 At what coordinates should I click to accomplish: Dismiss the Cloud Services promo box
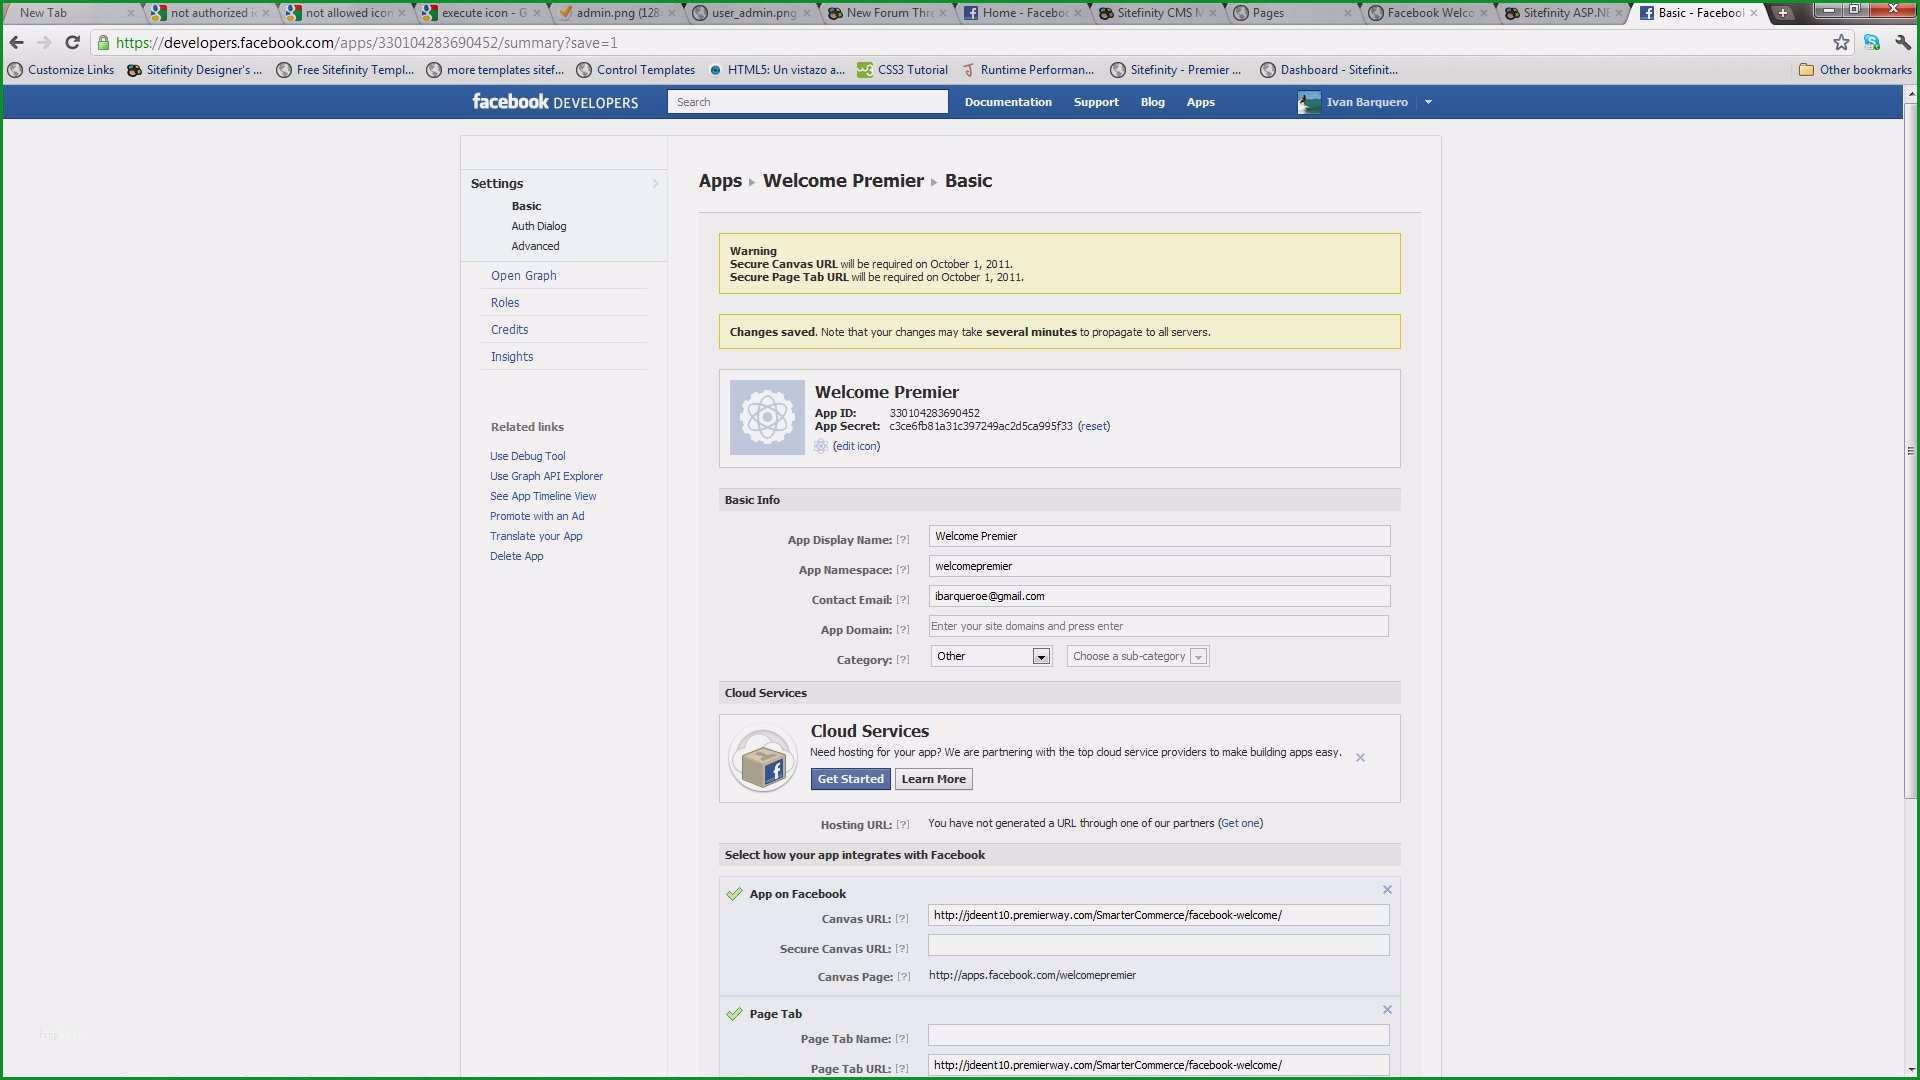pos(1360,757)
